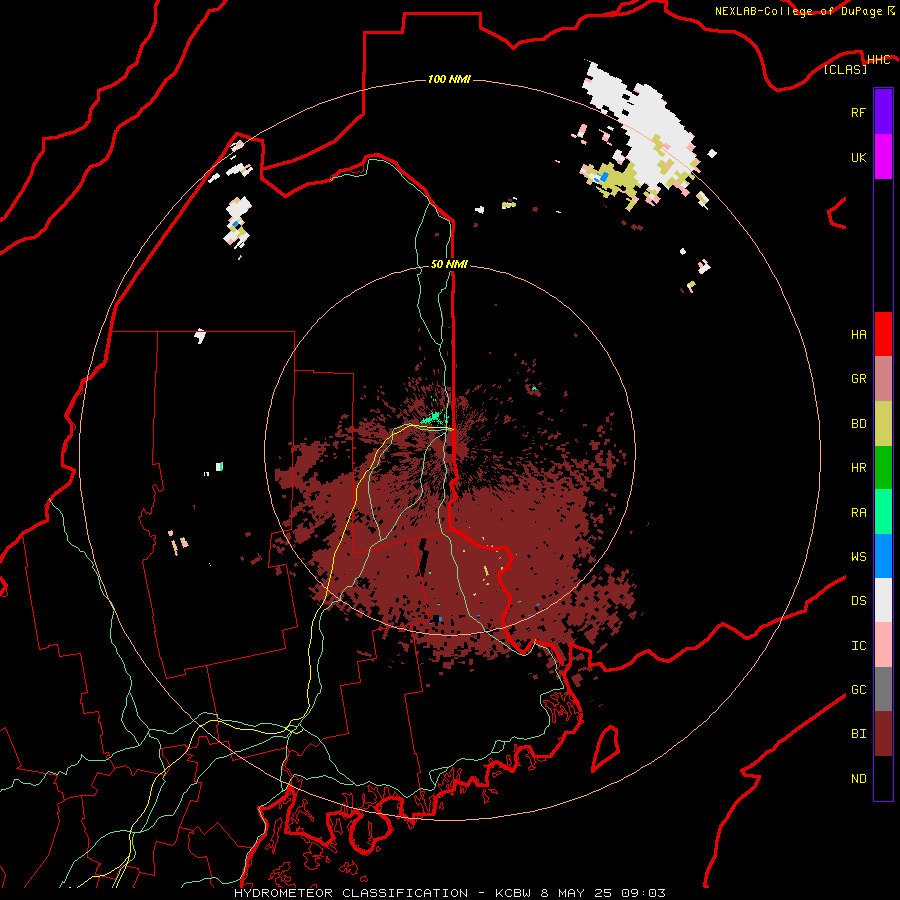Click the RF purple legend swatch
This screenshot has height=900, width=900.
point(883,112)
